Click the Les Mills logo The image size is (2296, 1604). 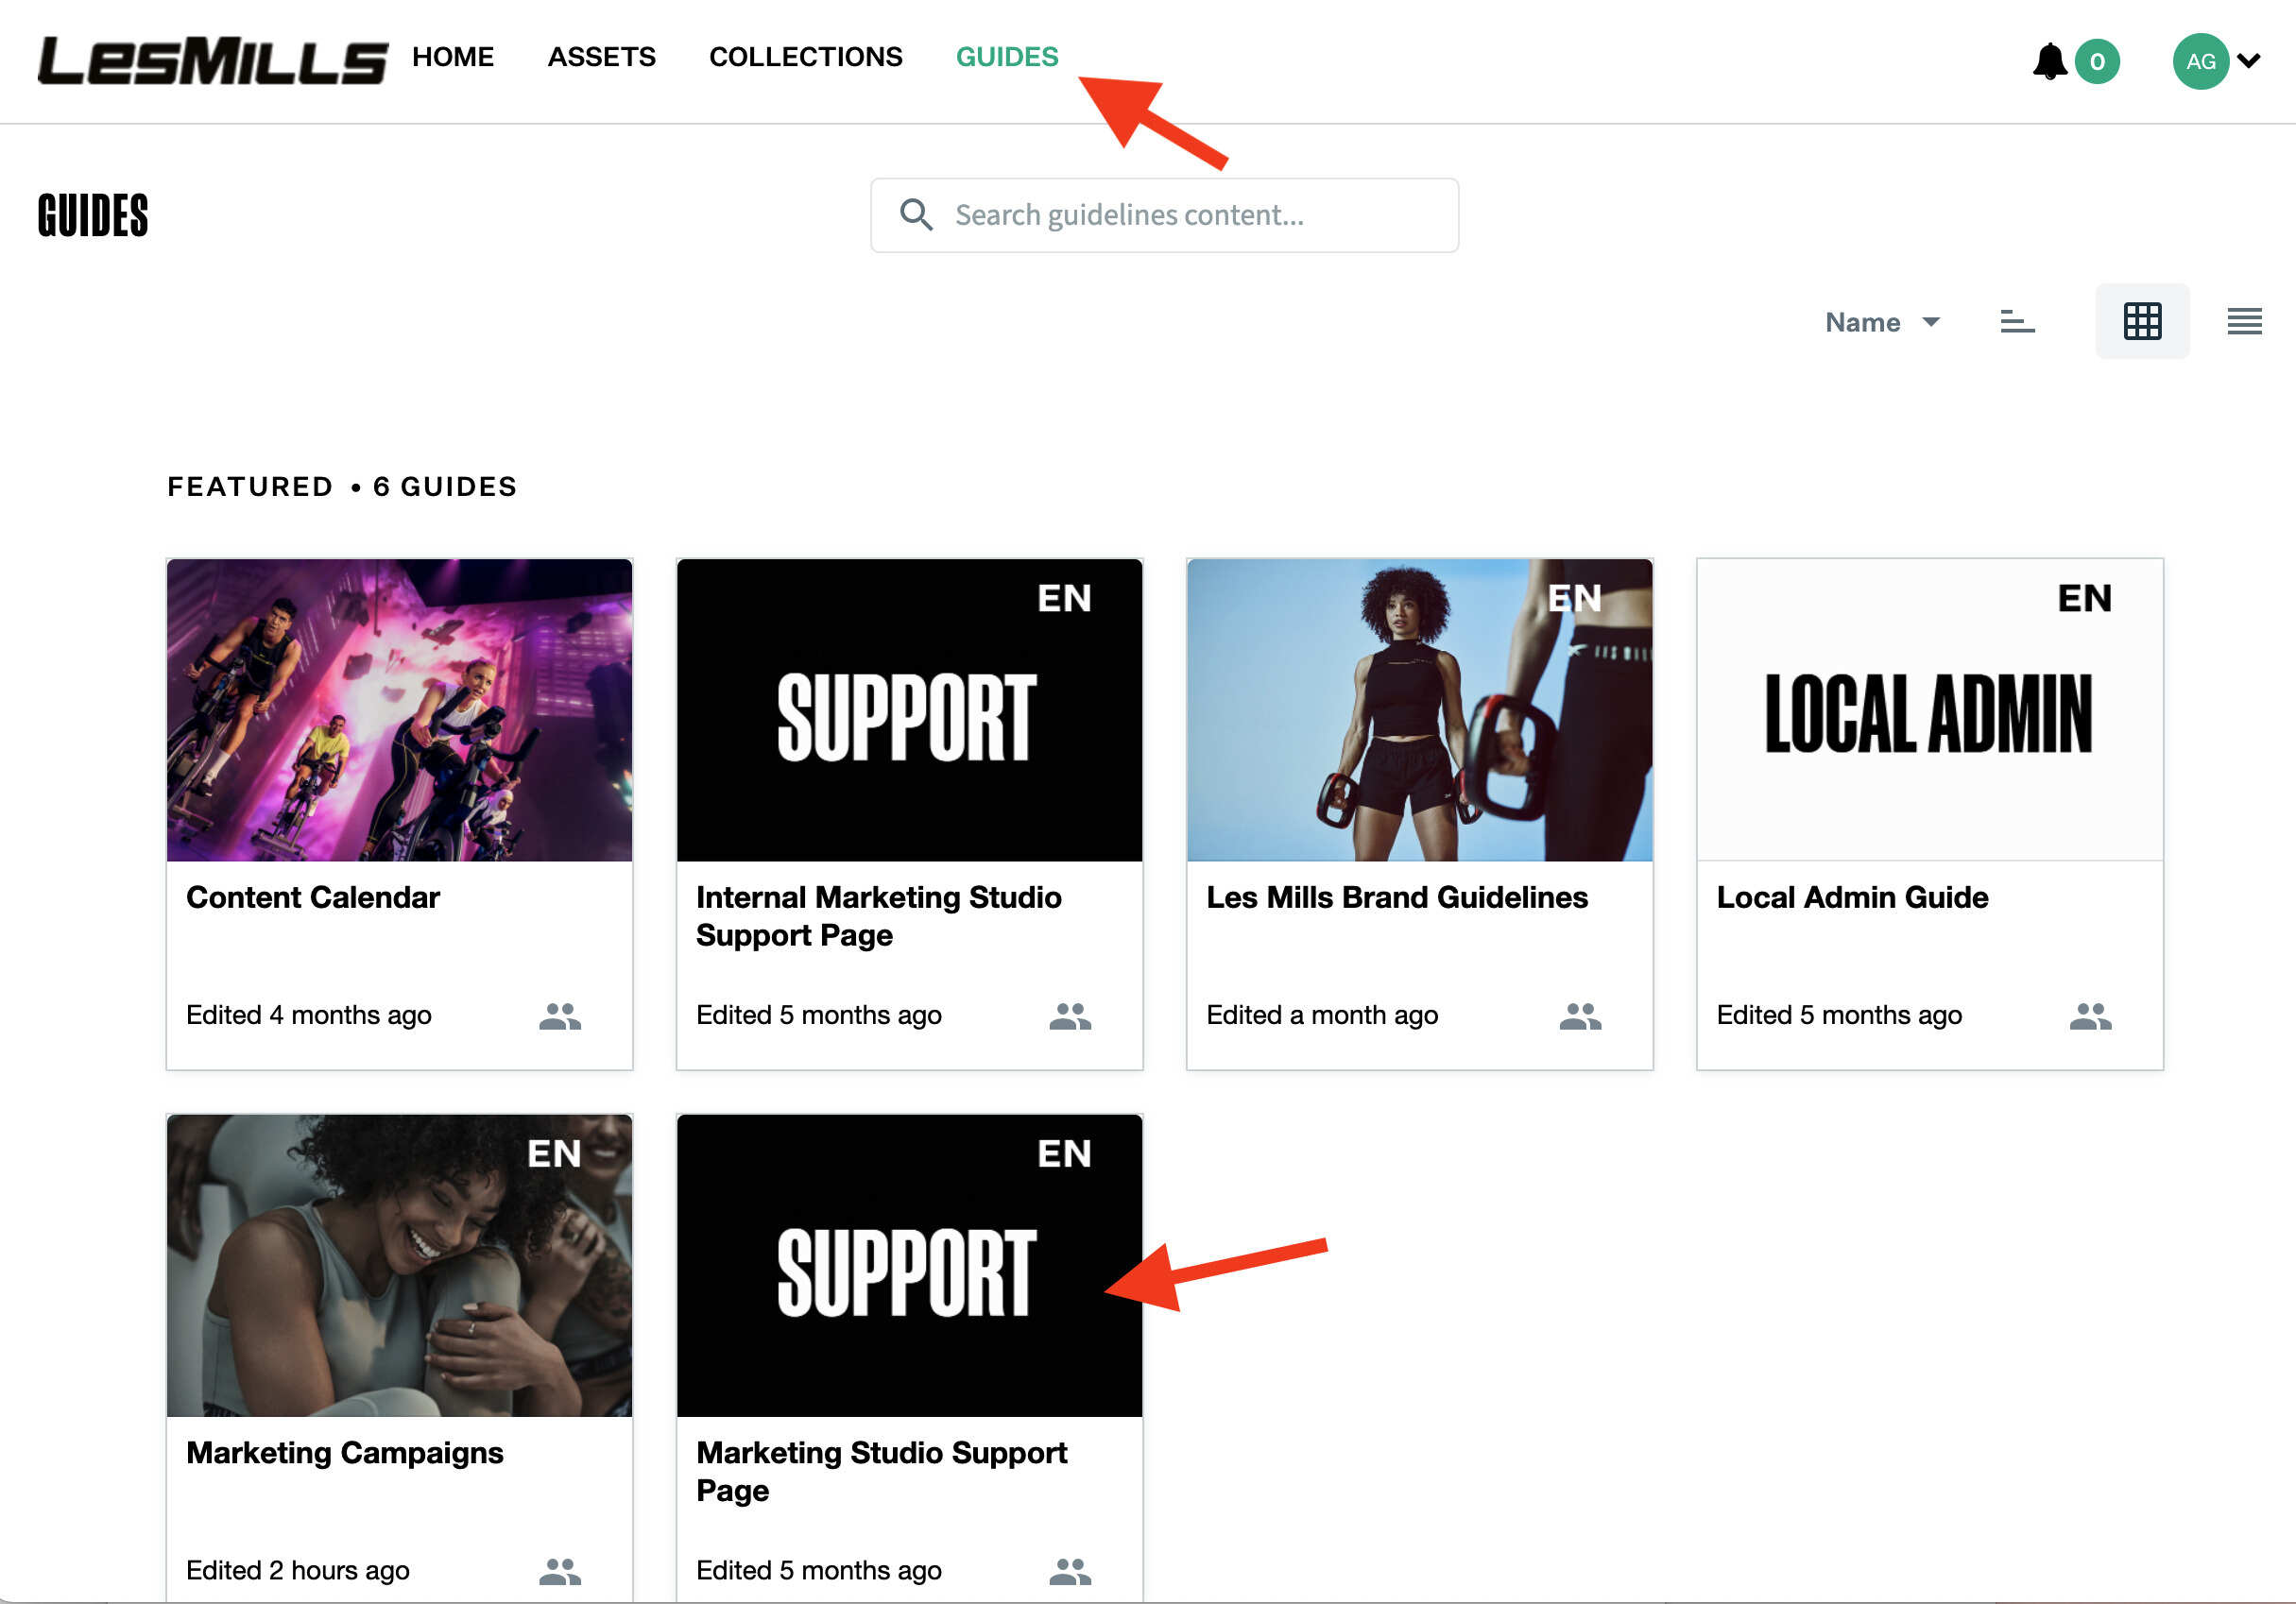pyautogui.click(x=212, y=60)
